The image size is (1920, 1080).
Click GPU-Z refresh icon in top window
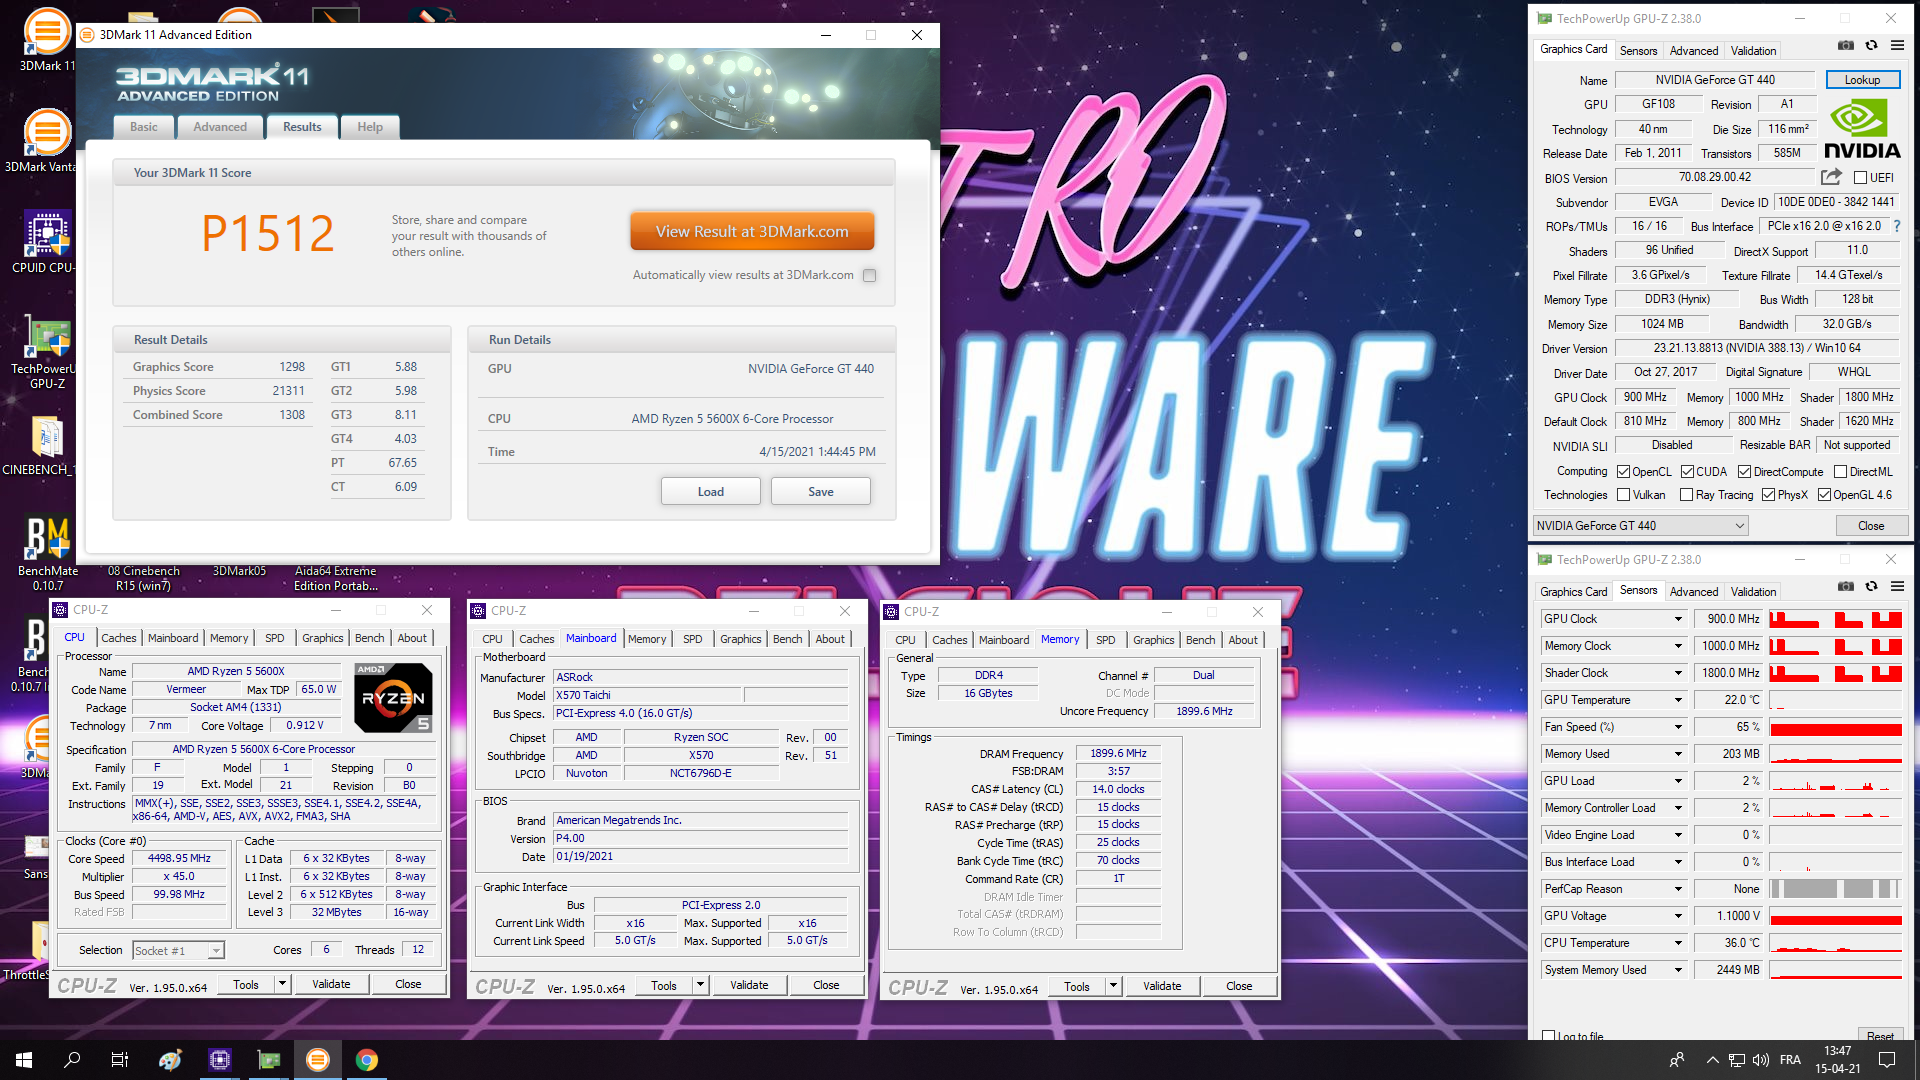coord(1871,46)
